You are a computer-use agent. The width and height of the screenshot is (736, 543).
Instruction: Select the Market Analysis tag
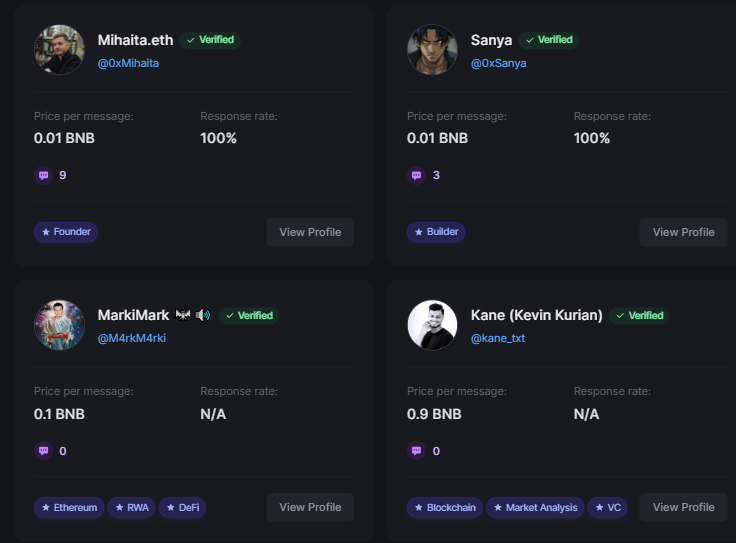(535, 507)
